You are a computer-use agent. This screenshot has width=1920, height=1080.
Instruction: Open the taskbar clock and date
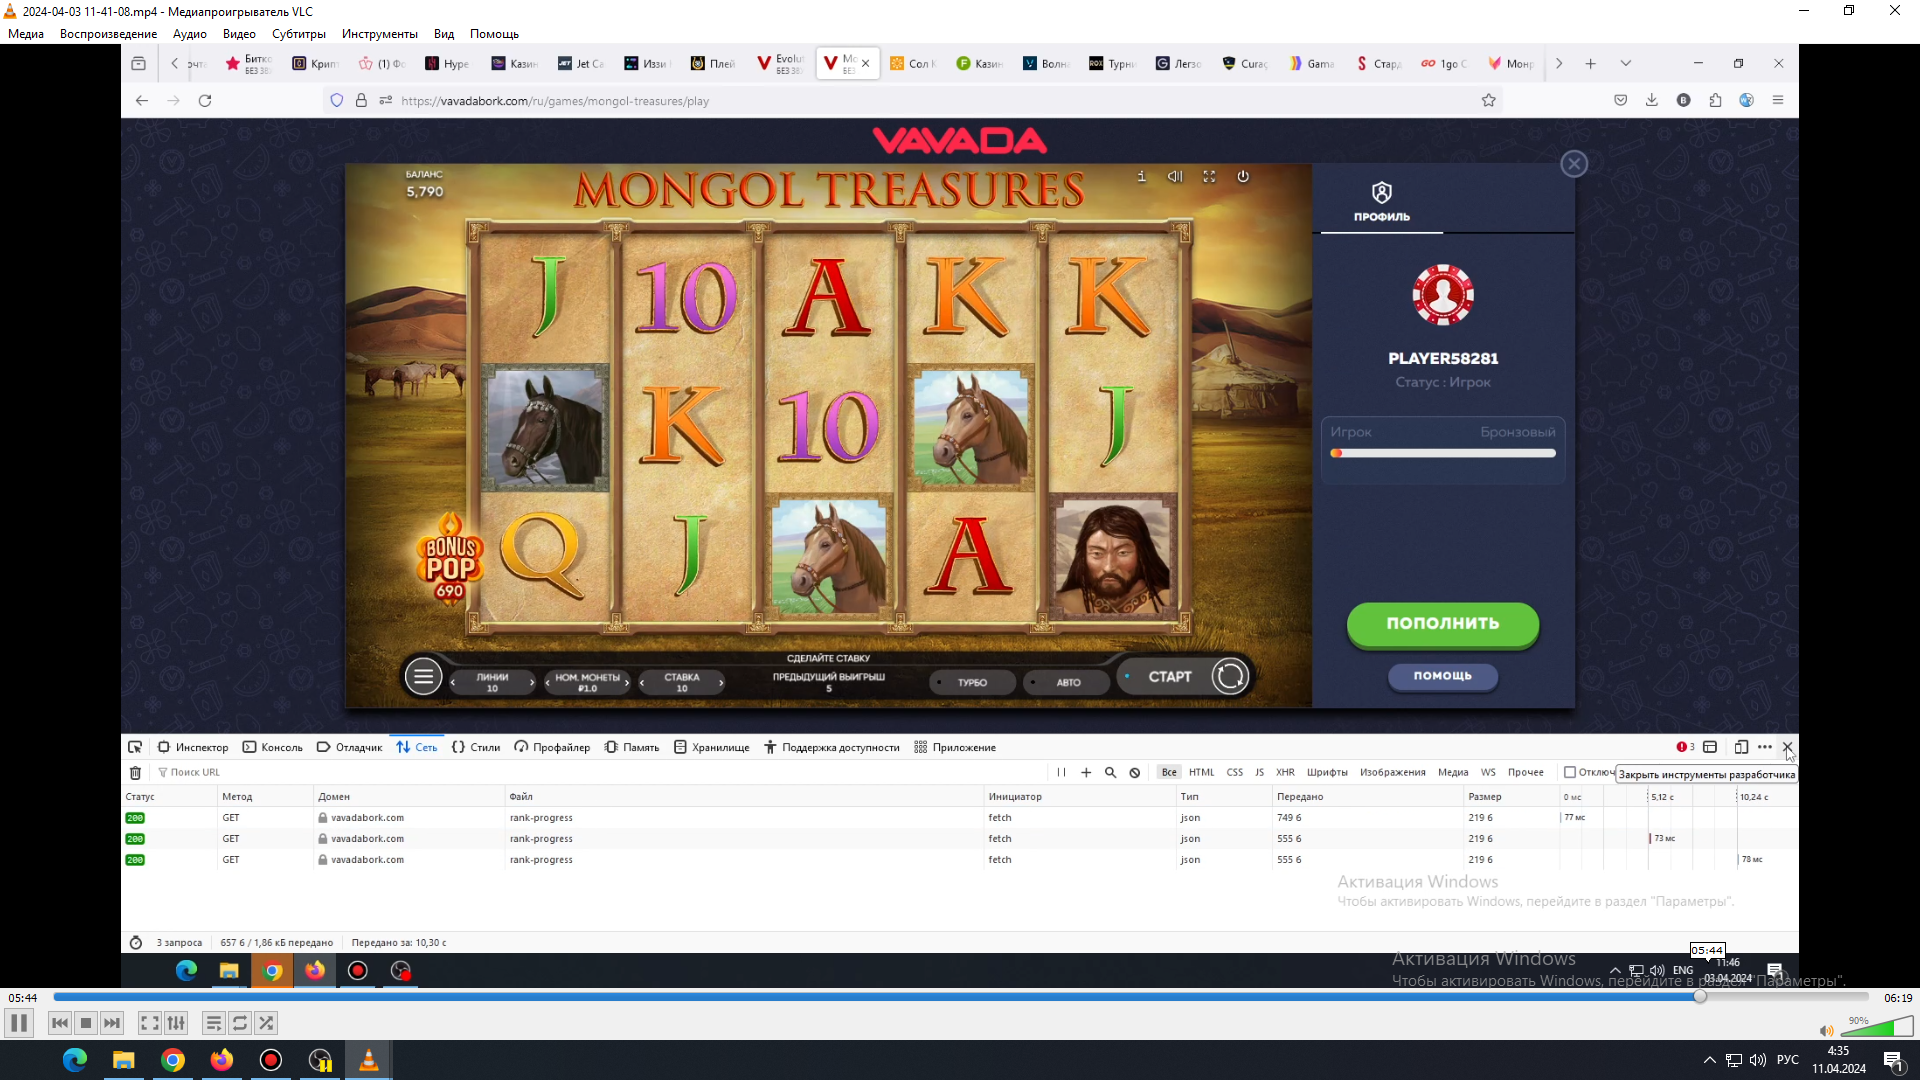pyautogui.click(x=1838, y=1060)
